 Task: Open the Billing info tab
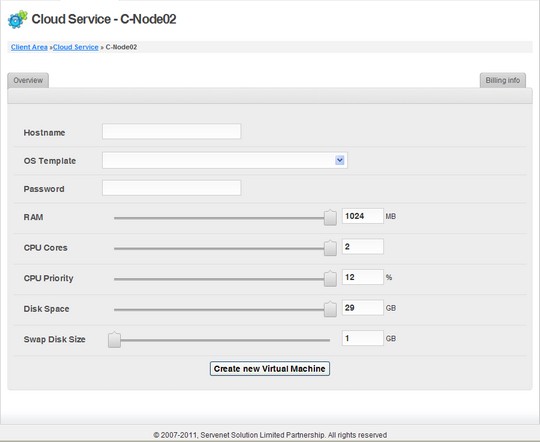coord(502,80)
